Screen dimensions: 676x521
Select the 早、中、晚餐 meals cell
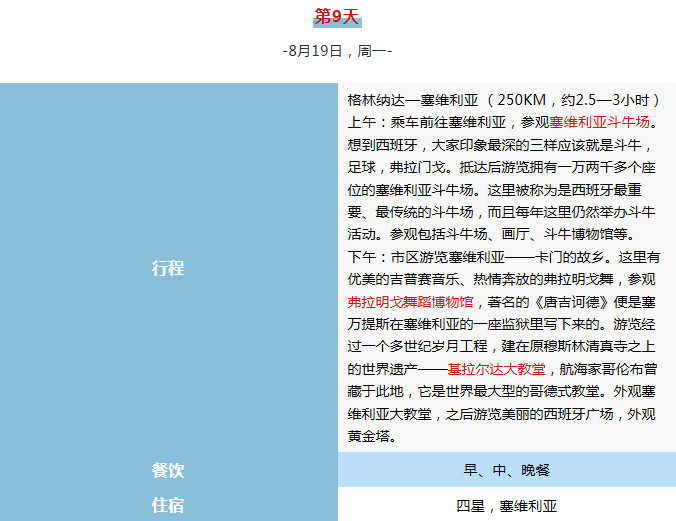click(506, 470)
